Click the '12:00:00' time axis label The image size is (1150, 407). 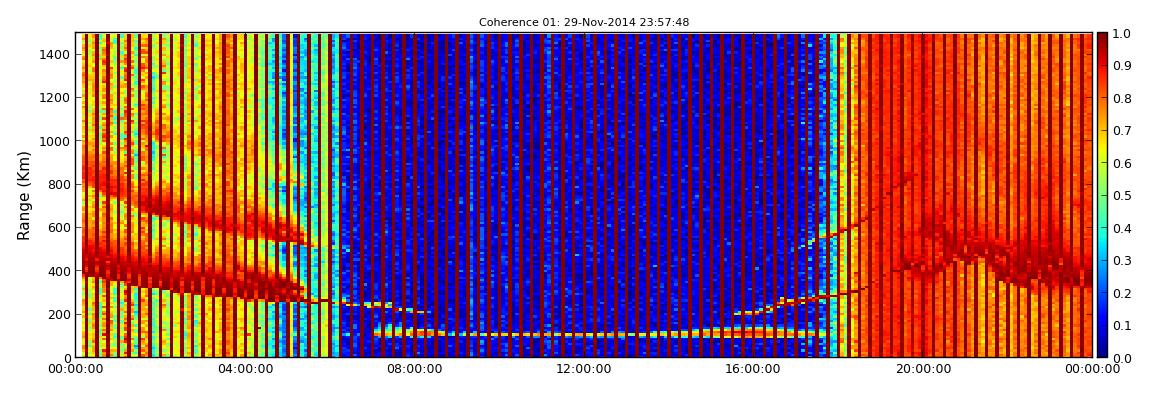click(584, 369)
